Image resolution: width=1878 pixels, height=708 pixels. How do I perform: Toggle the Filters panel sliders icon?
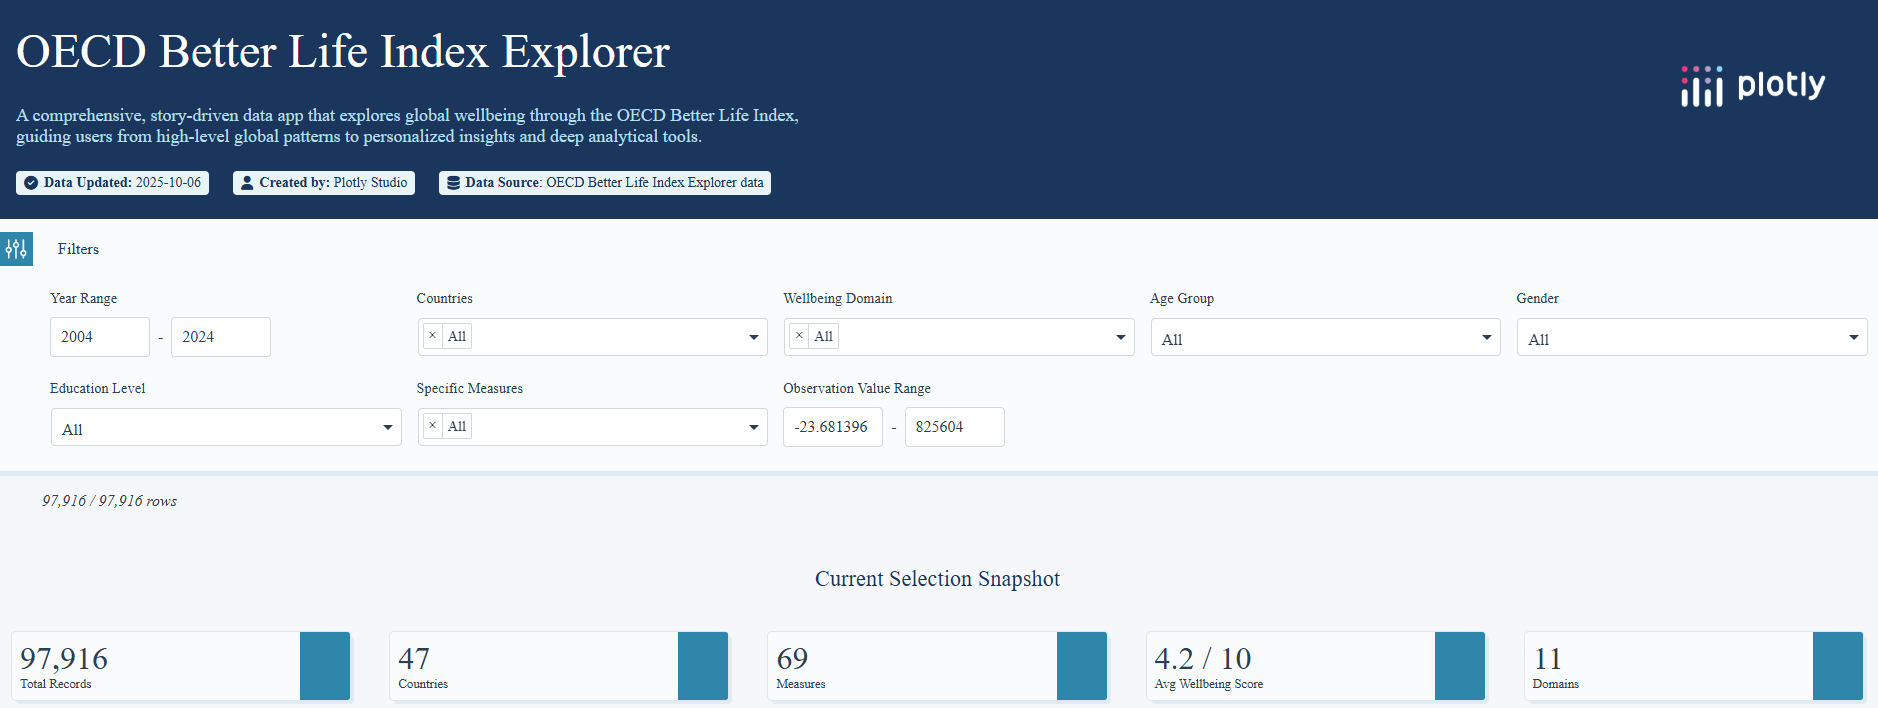pyautogui.click(x=16, y=249)
